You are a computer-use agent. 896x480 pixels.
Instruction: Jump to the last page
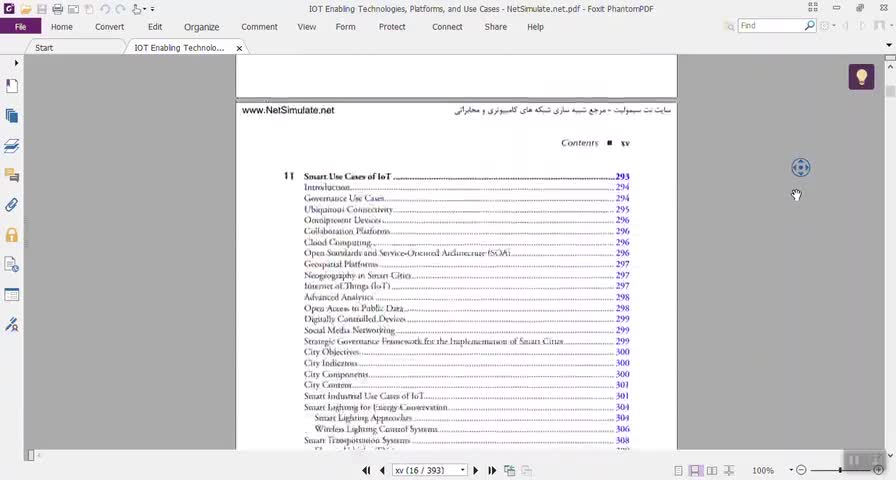tap(491, 470)
